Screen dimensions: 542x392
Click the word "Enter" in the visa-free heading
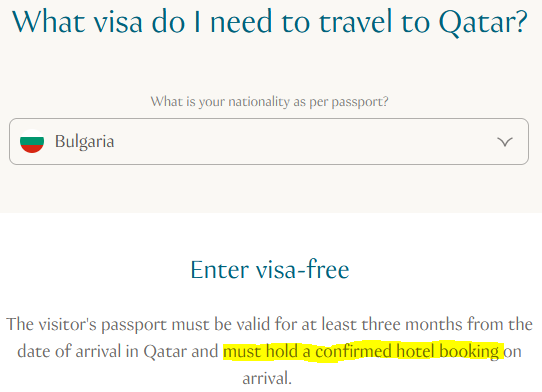point(219,270)
